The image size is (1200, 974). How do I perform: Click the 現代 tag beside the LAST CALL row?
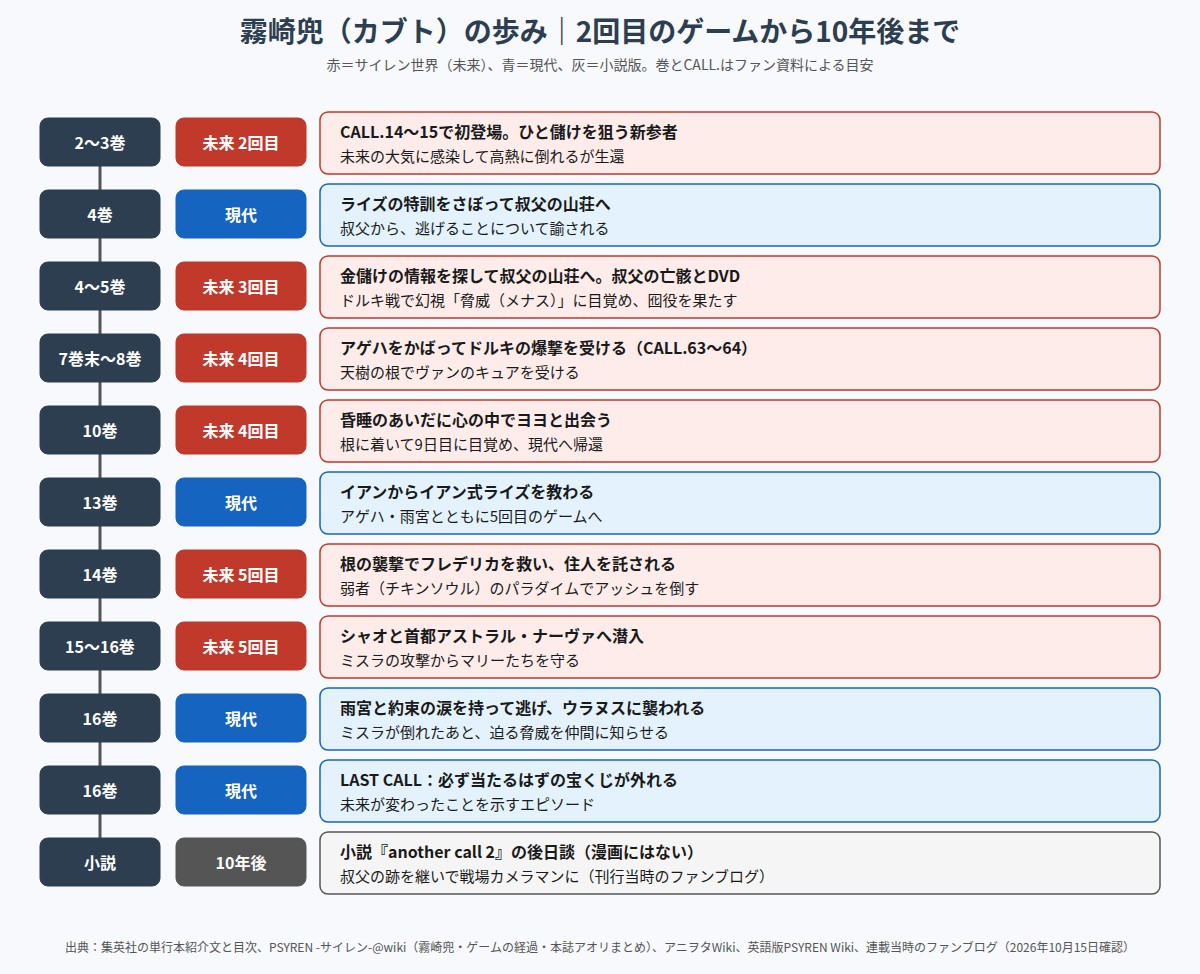click(241, 790)
